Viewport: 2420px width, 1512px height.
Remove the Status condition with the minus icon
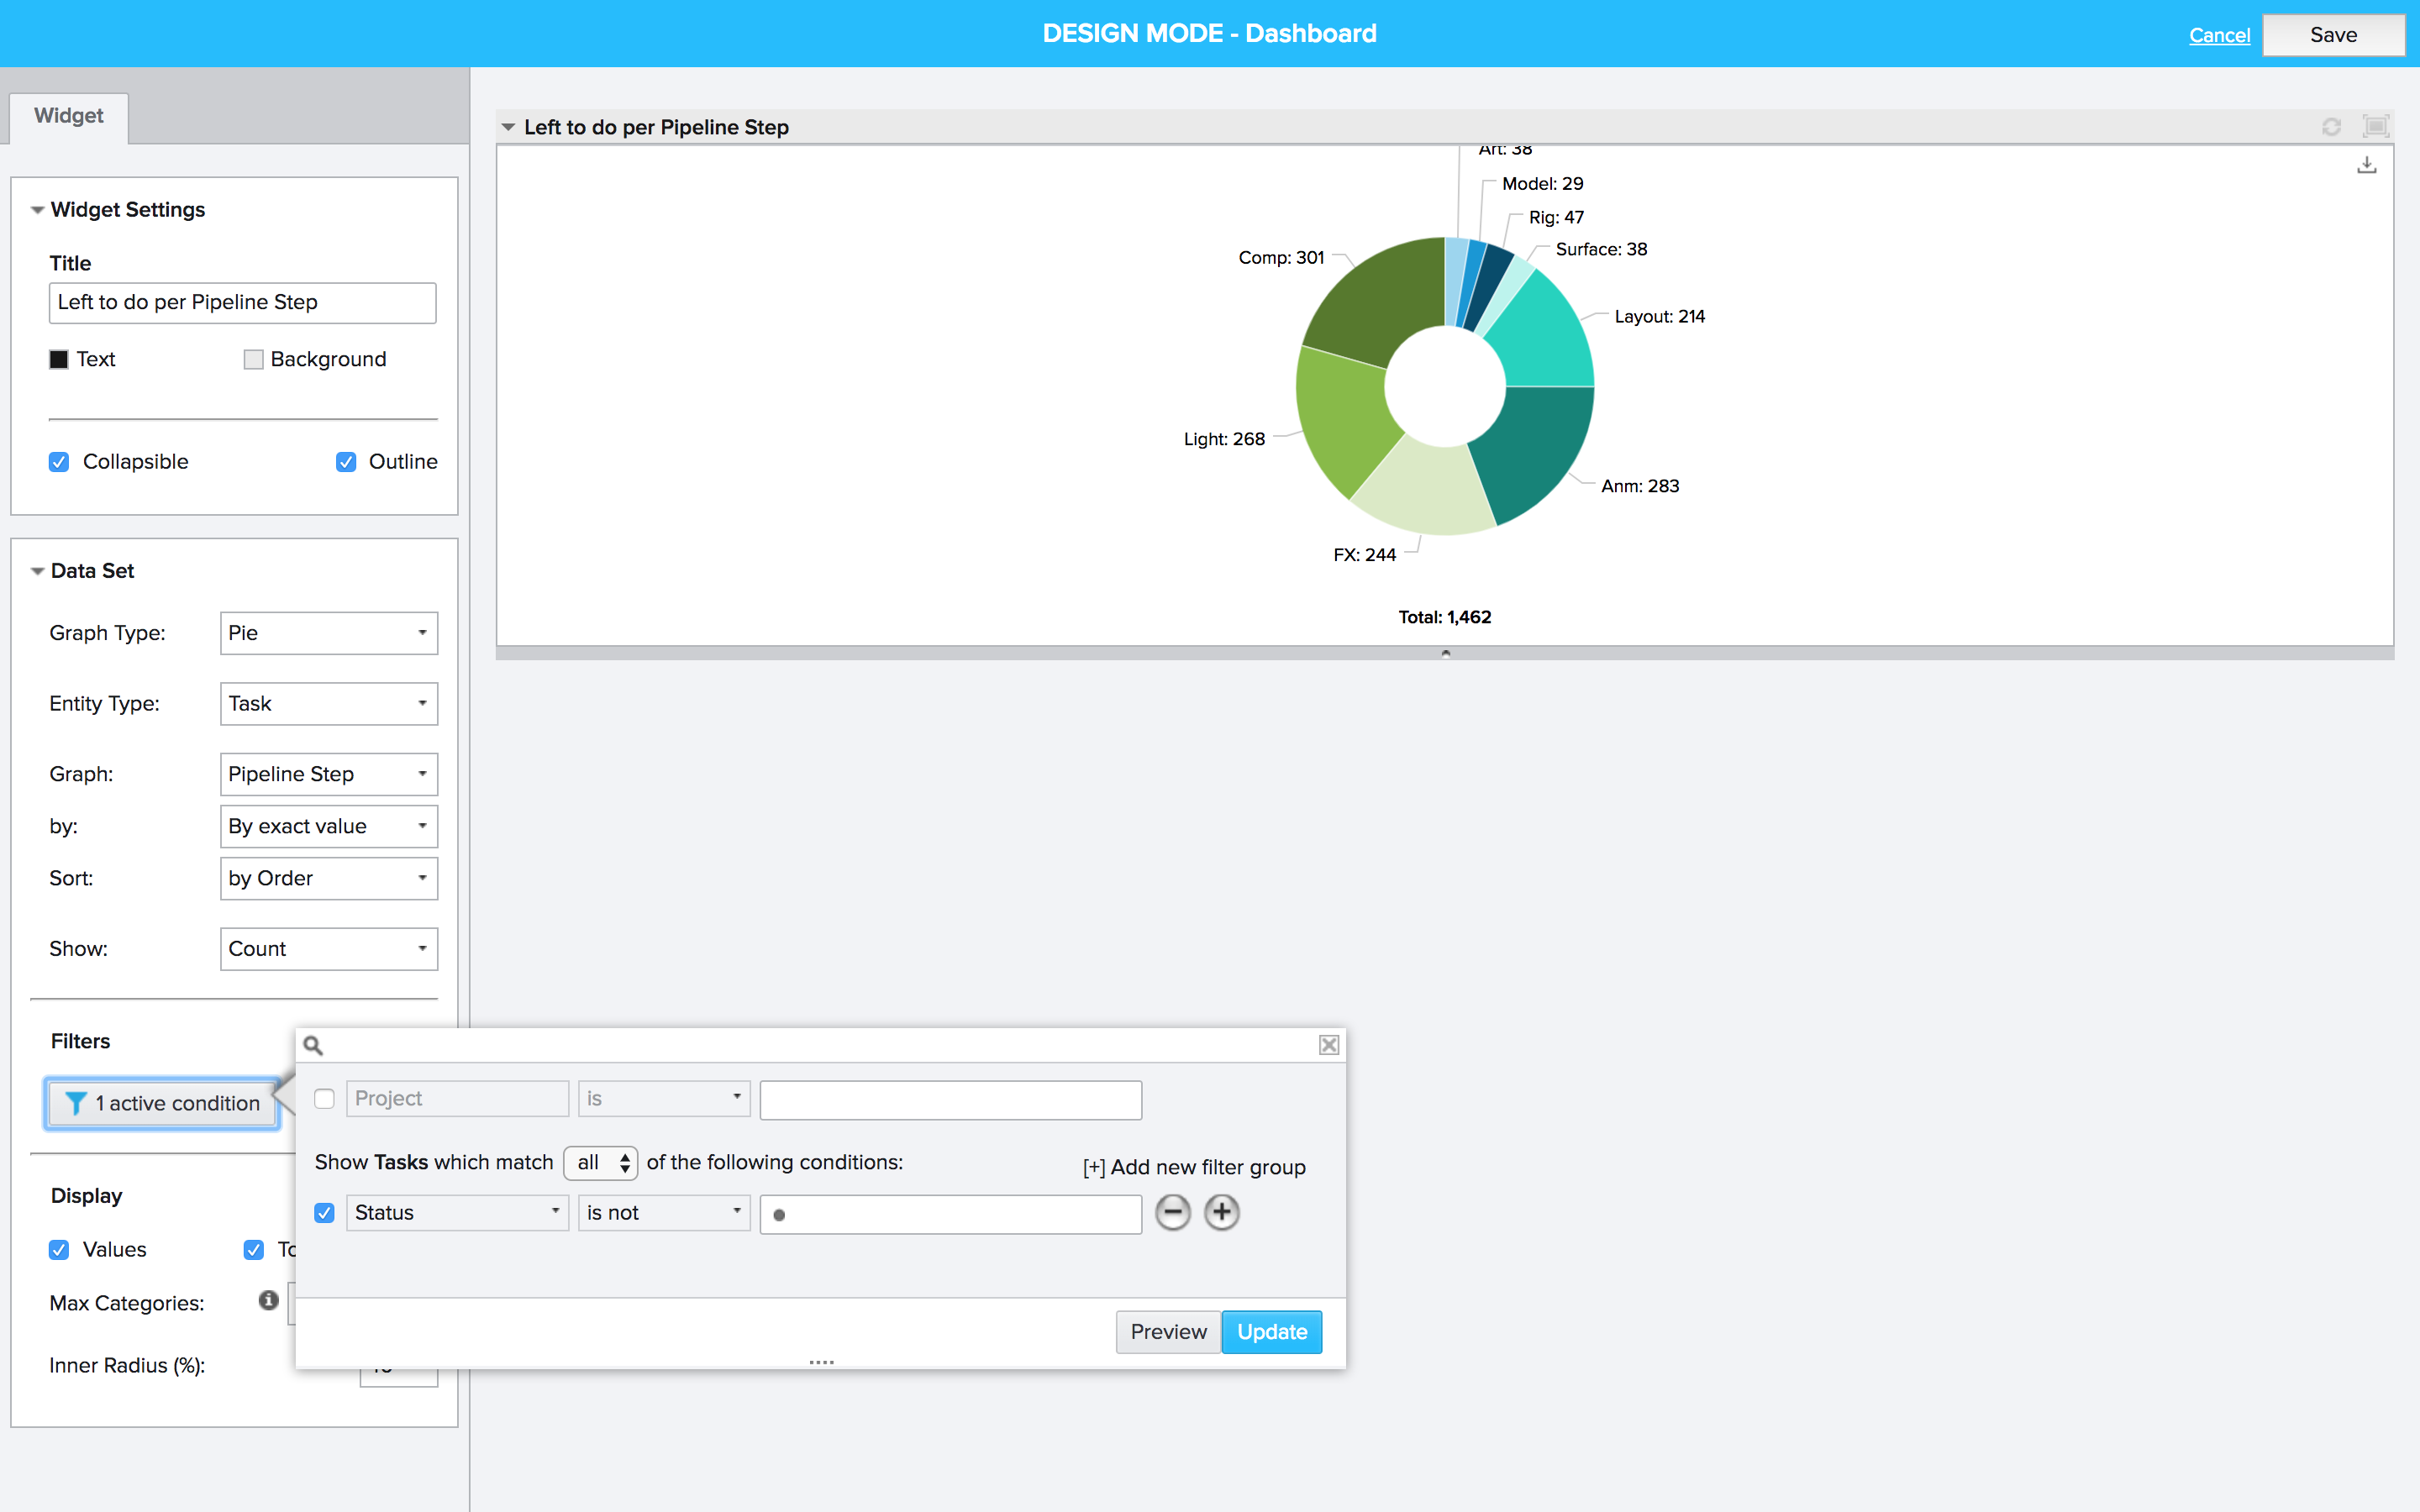(x=1172, y=1212)
